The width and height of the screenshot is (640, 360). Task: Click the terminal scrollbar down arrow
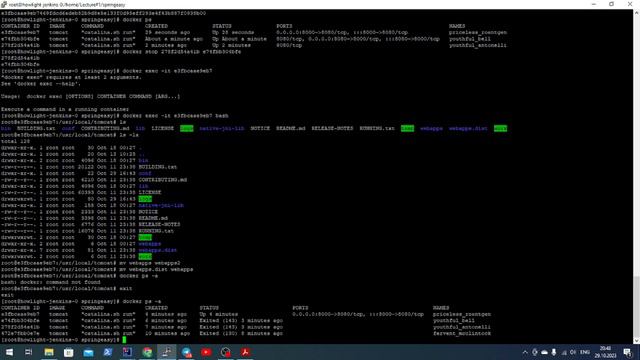636,341
